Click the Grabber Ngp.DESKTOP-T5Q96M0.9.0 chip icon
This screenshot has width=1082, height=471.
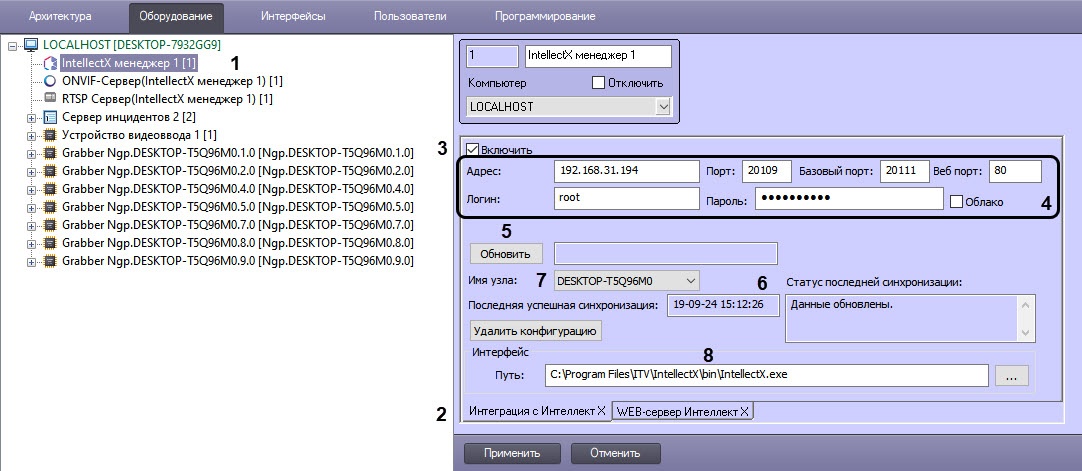[50, 261]
